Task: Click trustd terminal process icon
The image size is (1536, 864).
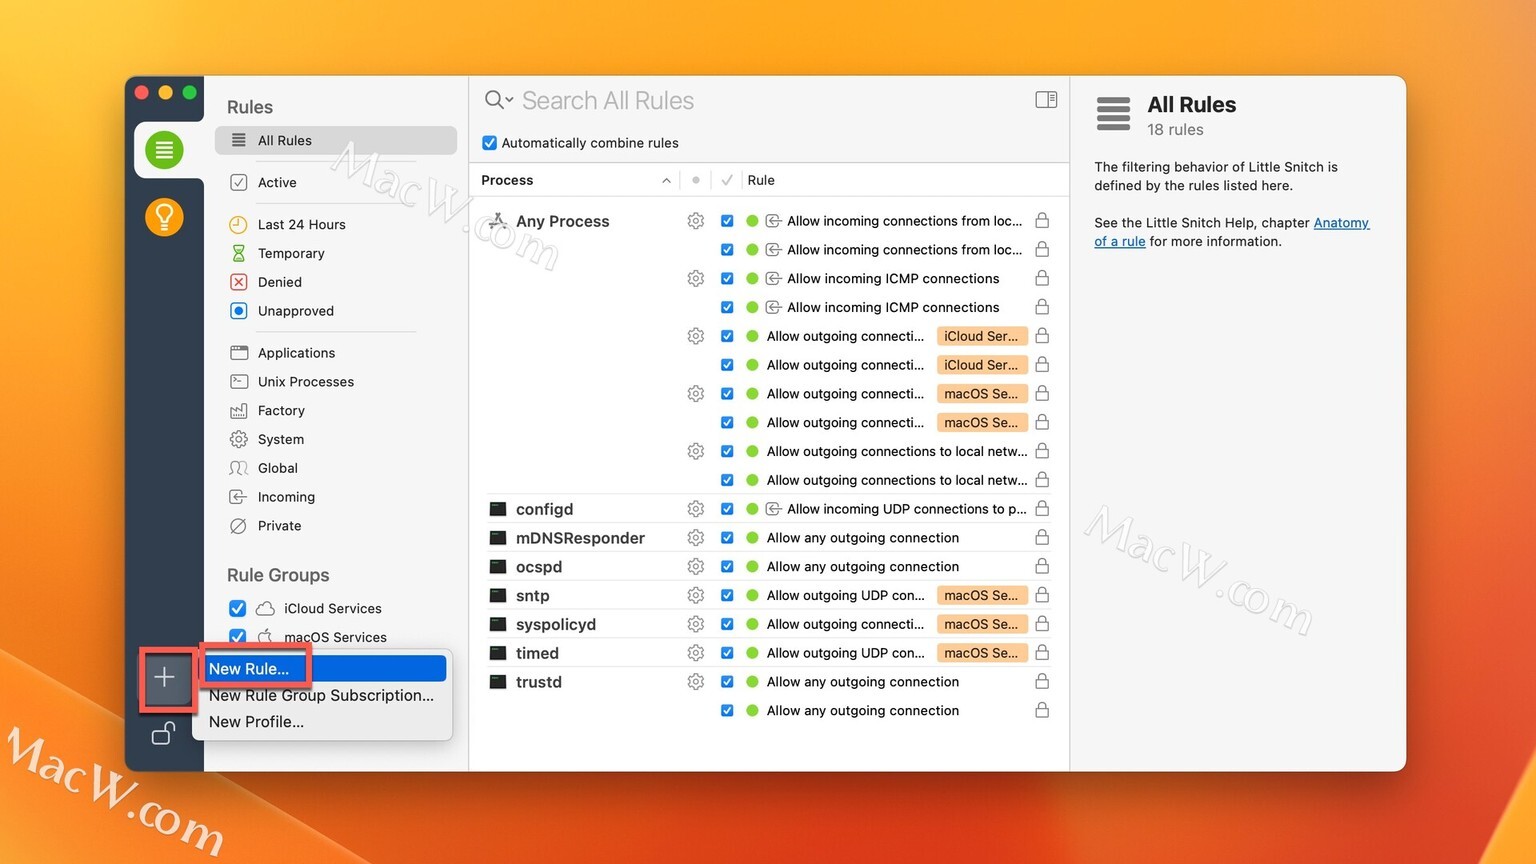Action: click(497, 682)
